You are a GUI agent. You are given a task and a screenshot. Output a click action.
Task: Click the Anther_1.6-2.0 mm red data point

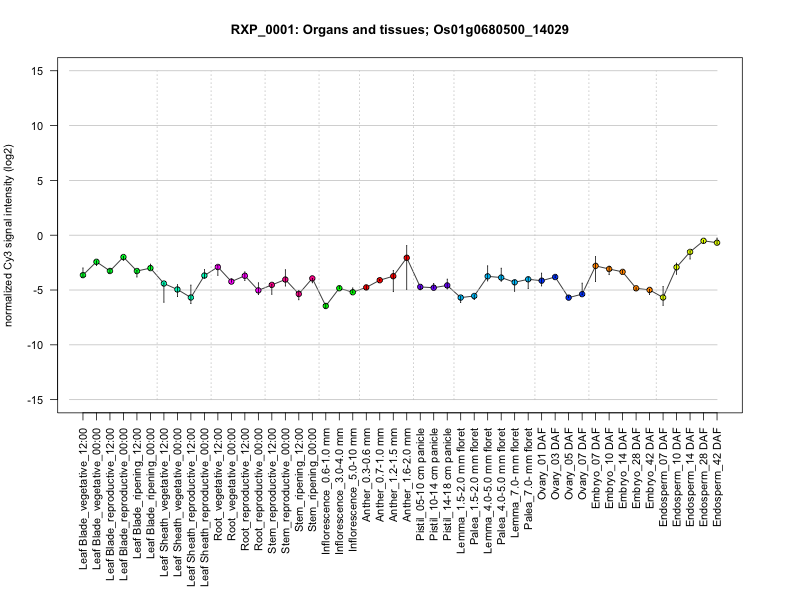[x=407, y=258]
